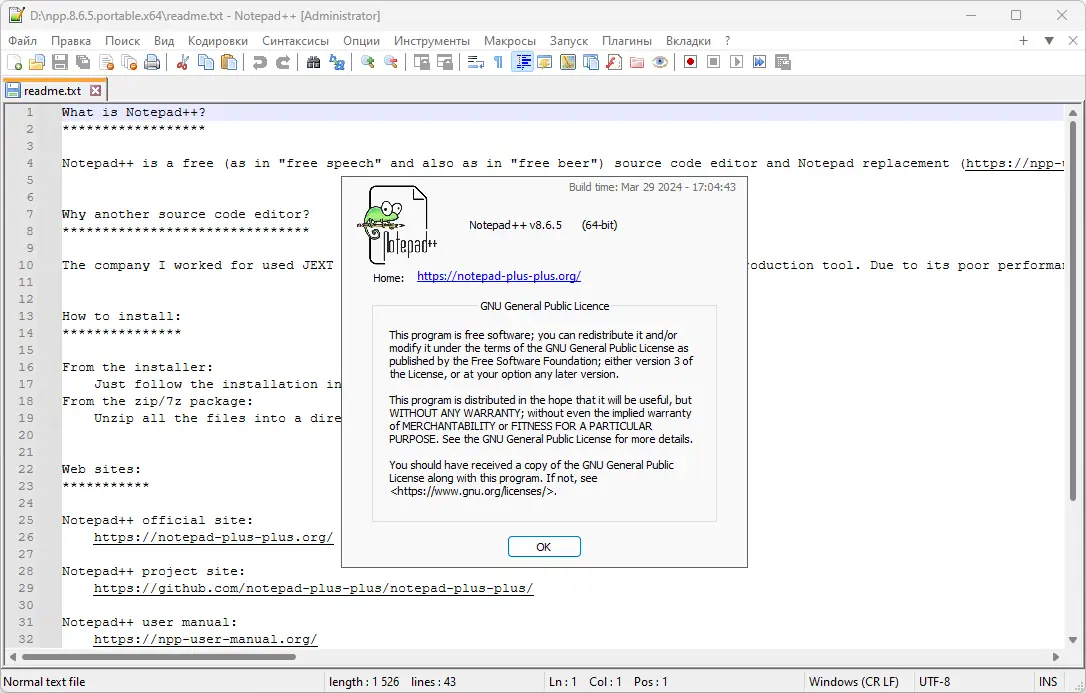Open Replace dialog via toolbar icon
Image resolution: width=1086 pixels, height=693 pixels.
point(337,62)
